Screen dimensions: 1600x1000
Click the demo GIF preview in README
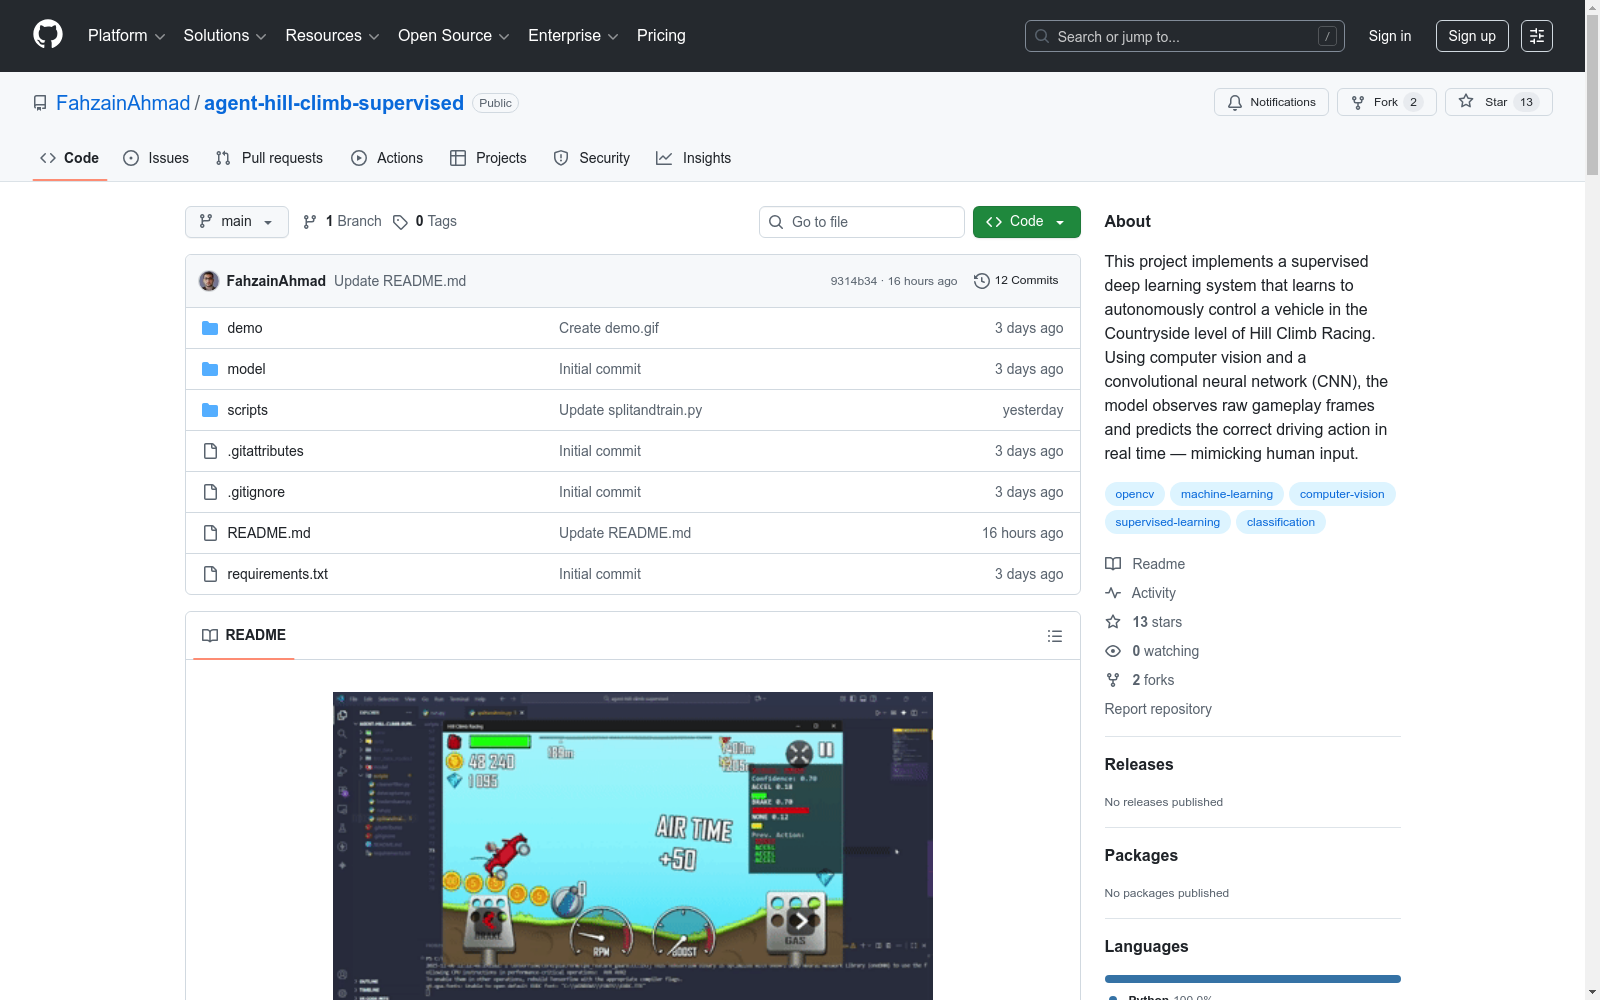(x=633, y=846)
